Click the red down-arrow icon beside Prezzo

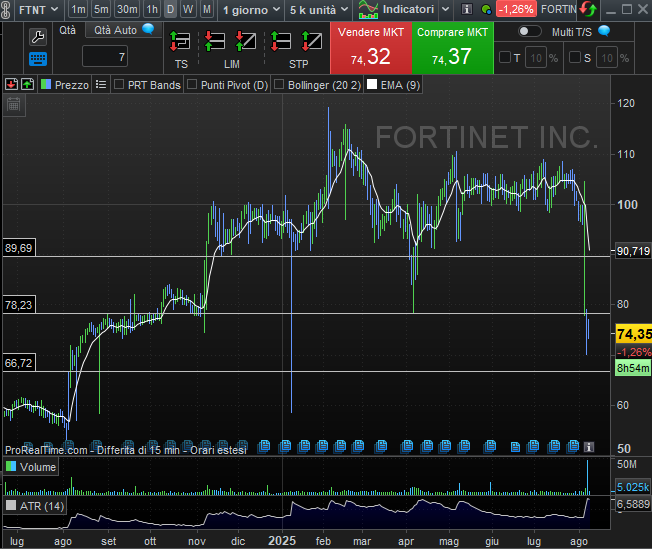[x=10, y=85]
